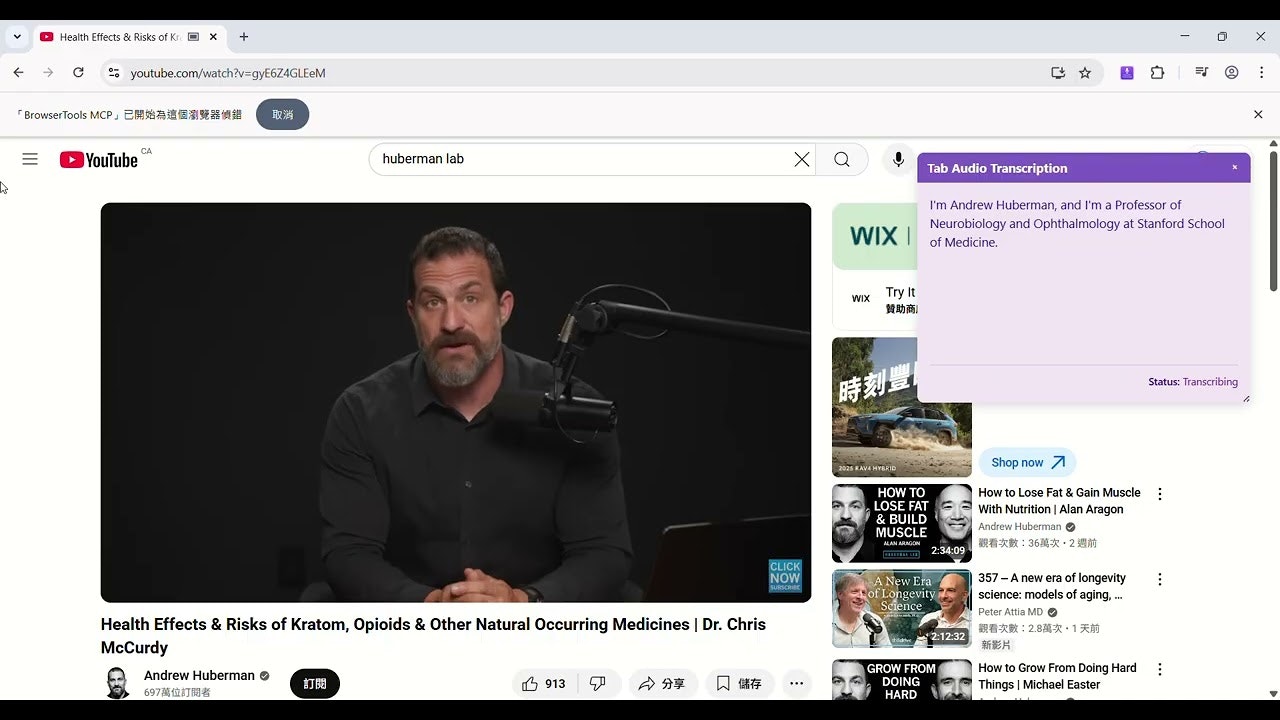The height and width of the screenshot is (720, 1280).
Task: Open the Peter Attia longevity video thumbnail
Action: pyautogui.click(x=901, y=608)
